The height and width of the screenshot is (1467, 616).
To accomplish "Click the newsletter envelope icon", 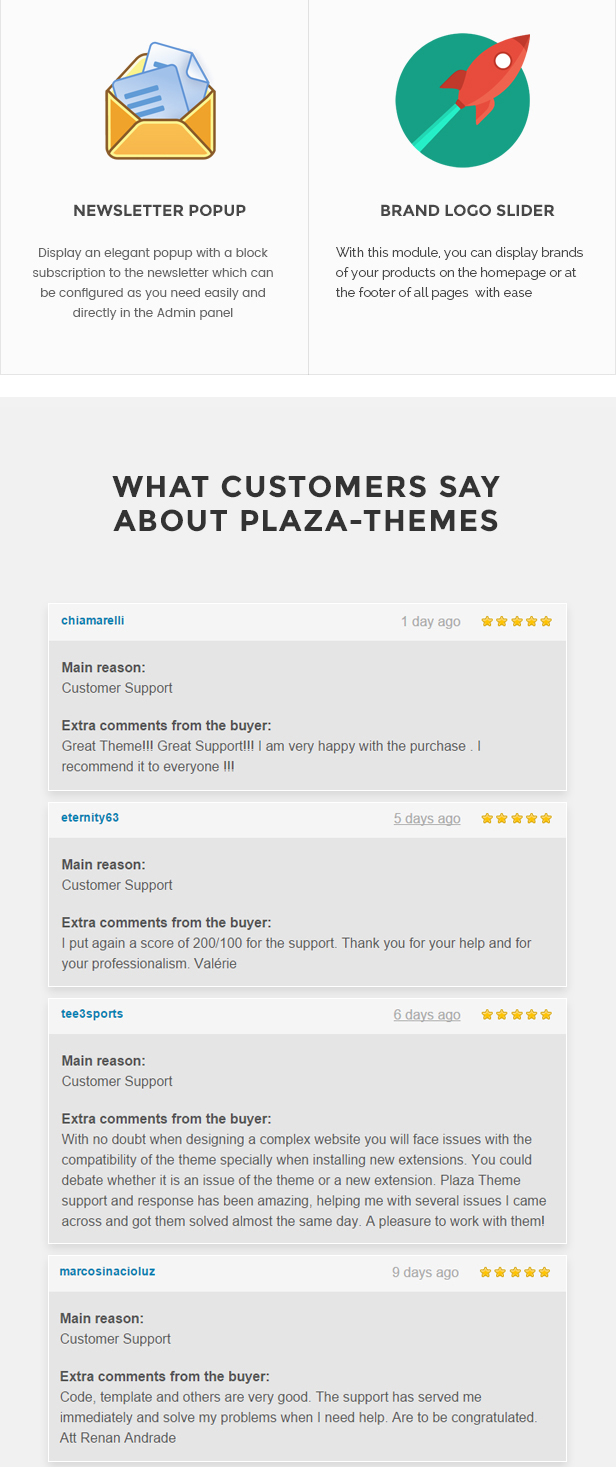I will [160, 100].
